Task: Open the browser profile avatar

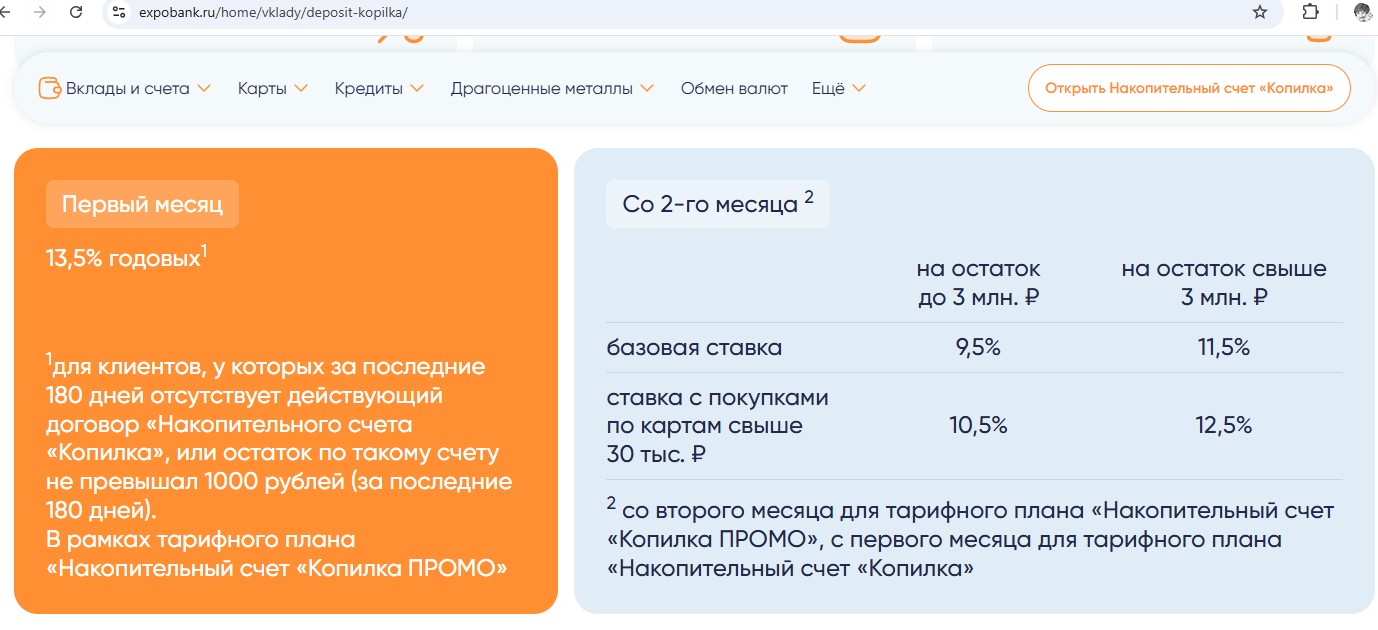Action: (x=1362, y=12)
